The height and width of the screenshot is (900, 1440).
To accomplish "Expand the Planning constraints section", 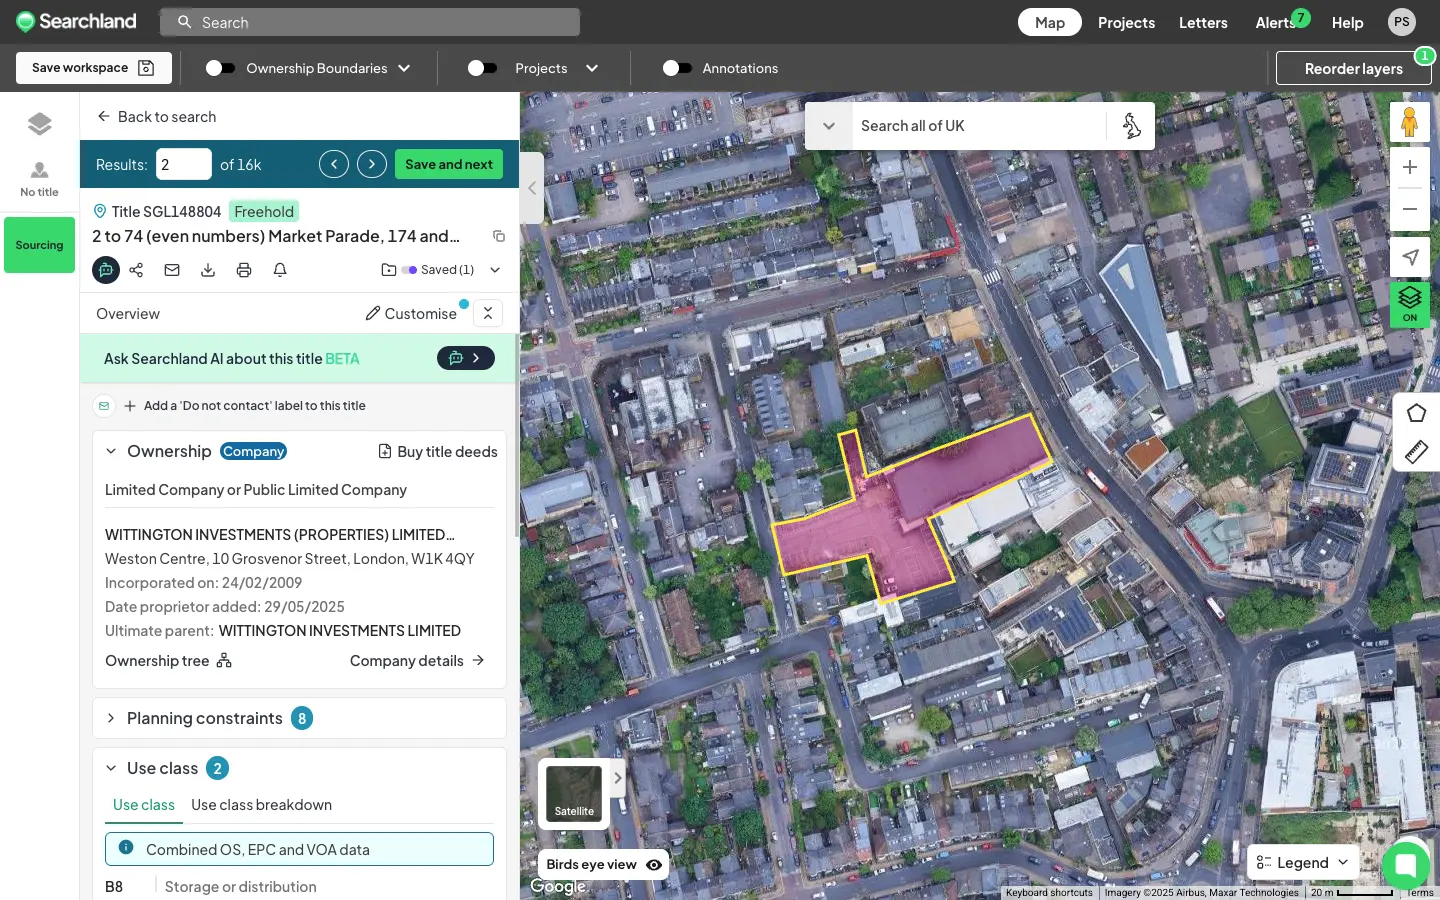I will point(111,718).
